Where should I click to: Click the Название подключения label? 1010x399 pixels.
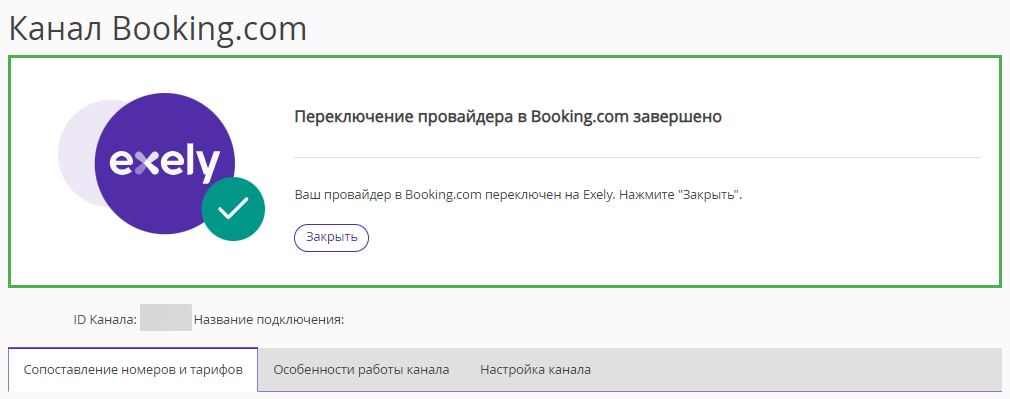(x=269, y=319)
